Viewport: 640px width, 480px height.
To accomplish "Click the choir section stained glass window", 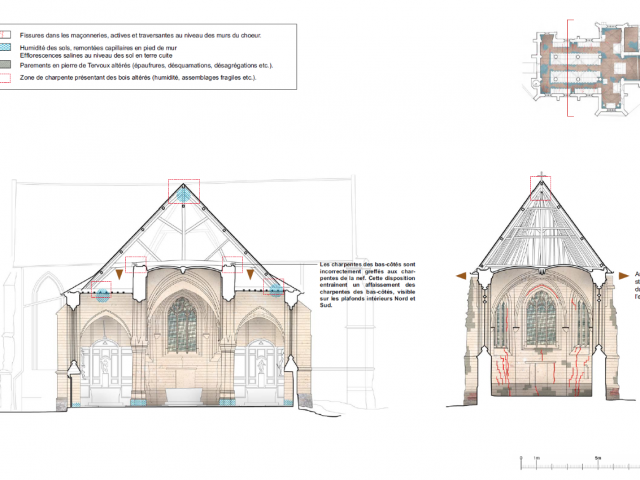I will [541, 317].
